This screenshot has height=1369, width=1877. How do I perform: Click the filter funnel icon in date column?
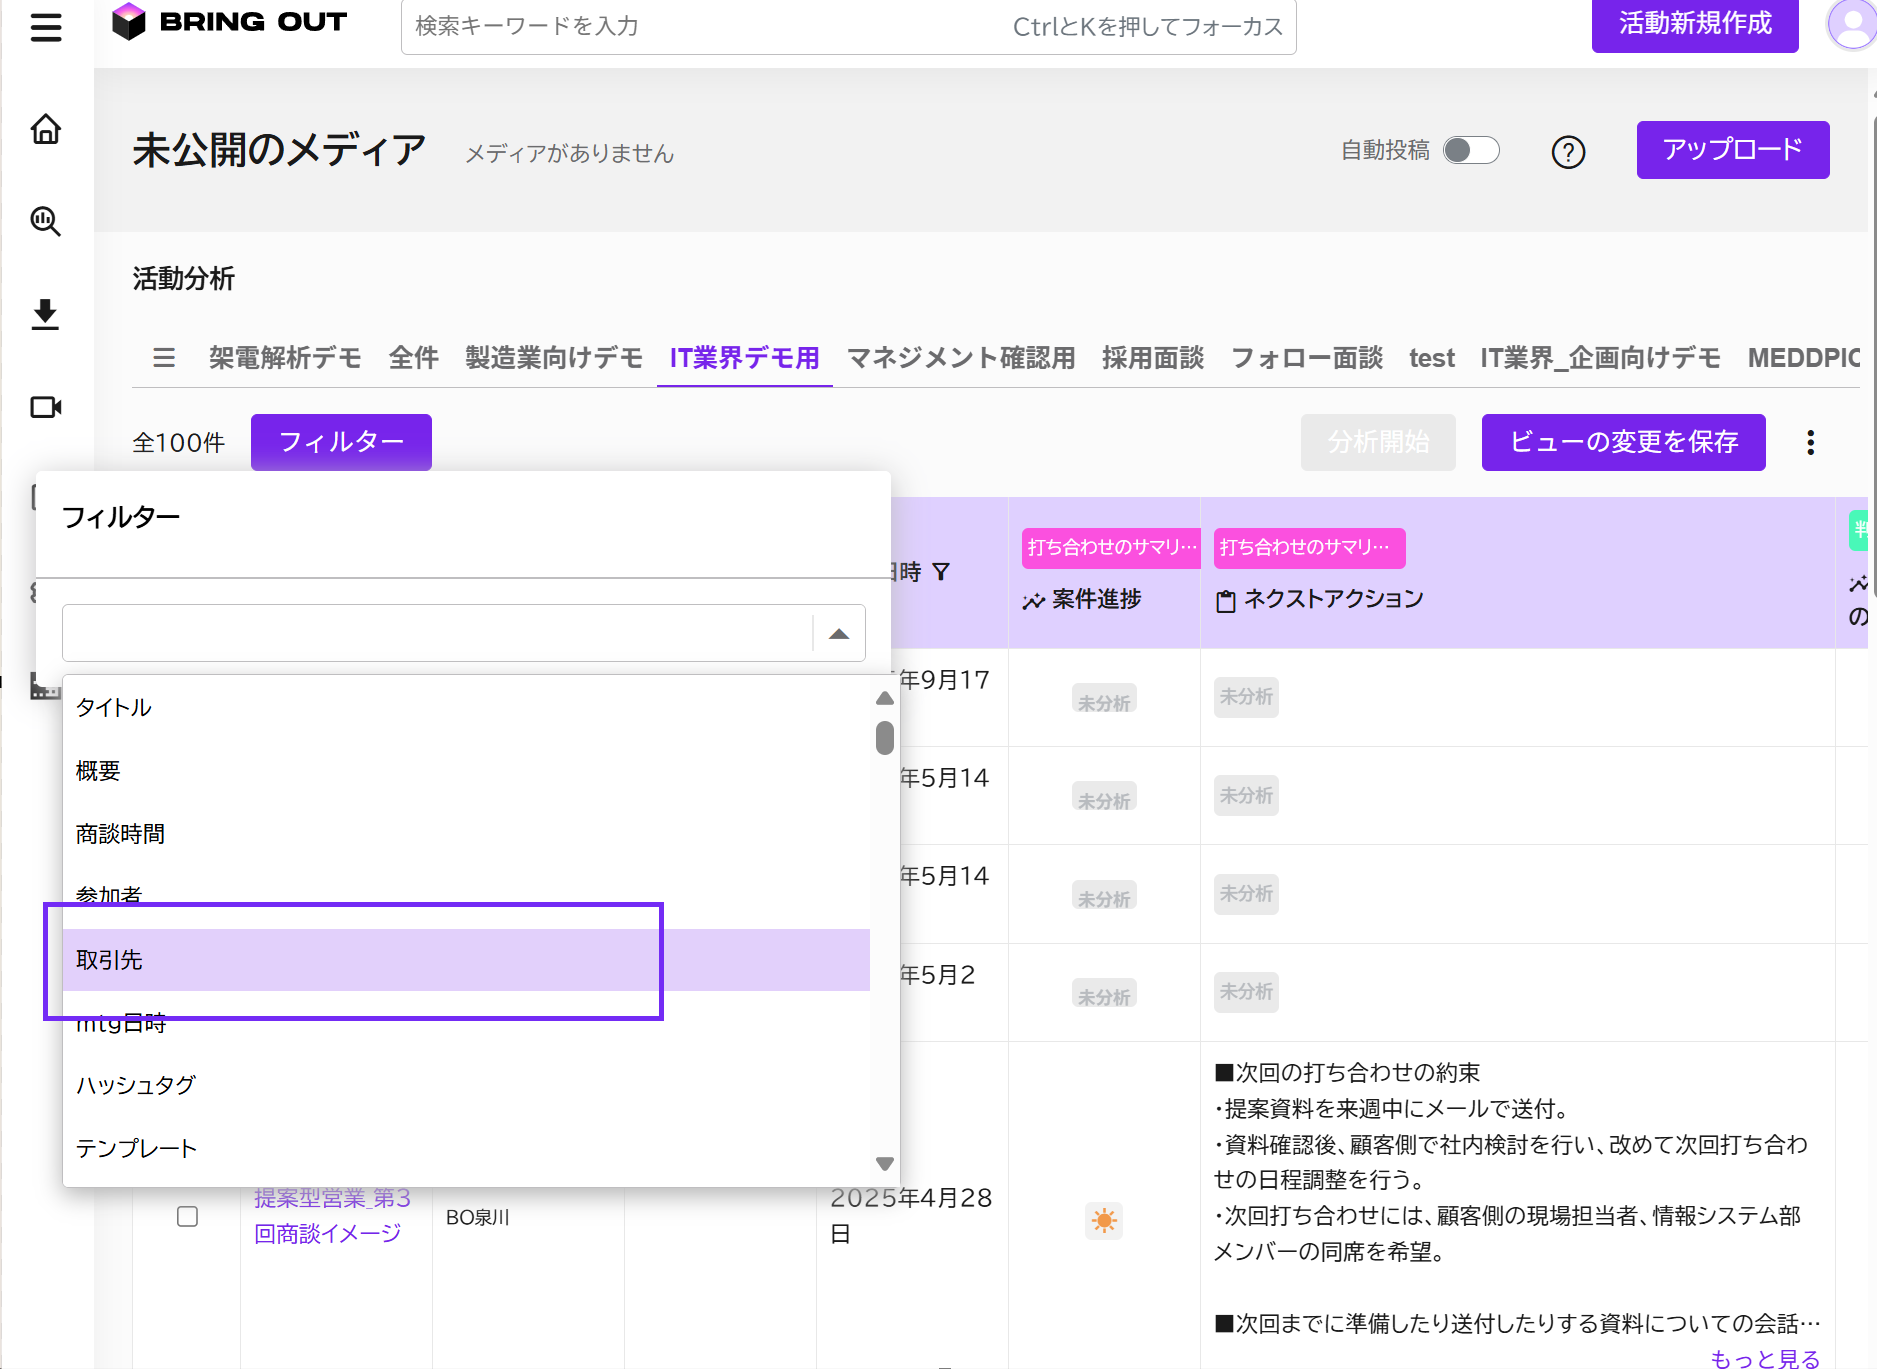(x=941, y=572)
